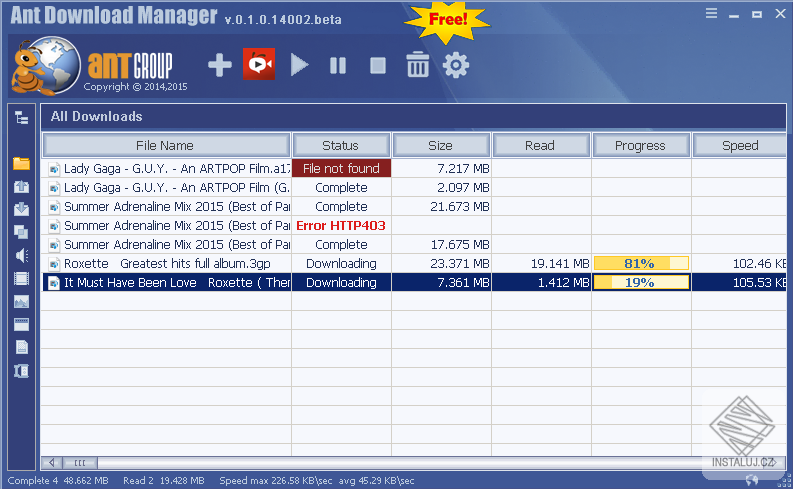Start download with the play button
The width and height of the screenshot is (793, 489).
(x=299, y=65)
